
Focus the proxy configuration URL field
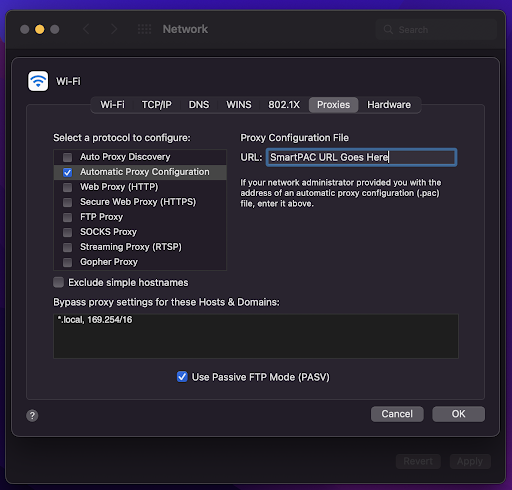[x=361, y=157]
